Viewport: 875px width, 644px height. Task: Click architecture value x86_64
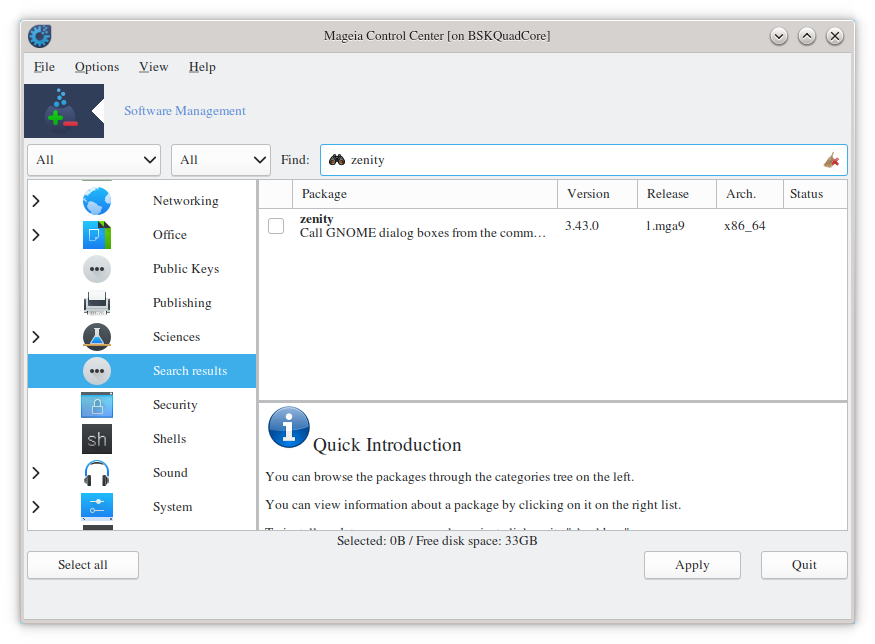pos(744,226)
